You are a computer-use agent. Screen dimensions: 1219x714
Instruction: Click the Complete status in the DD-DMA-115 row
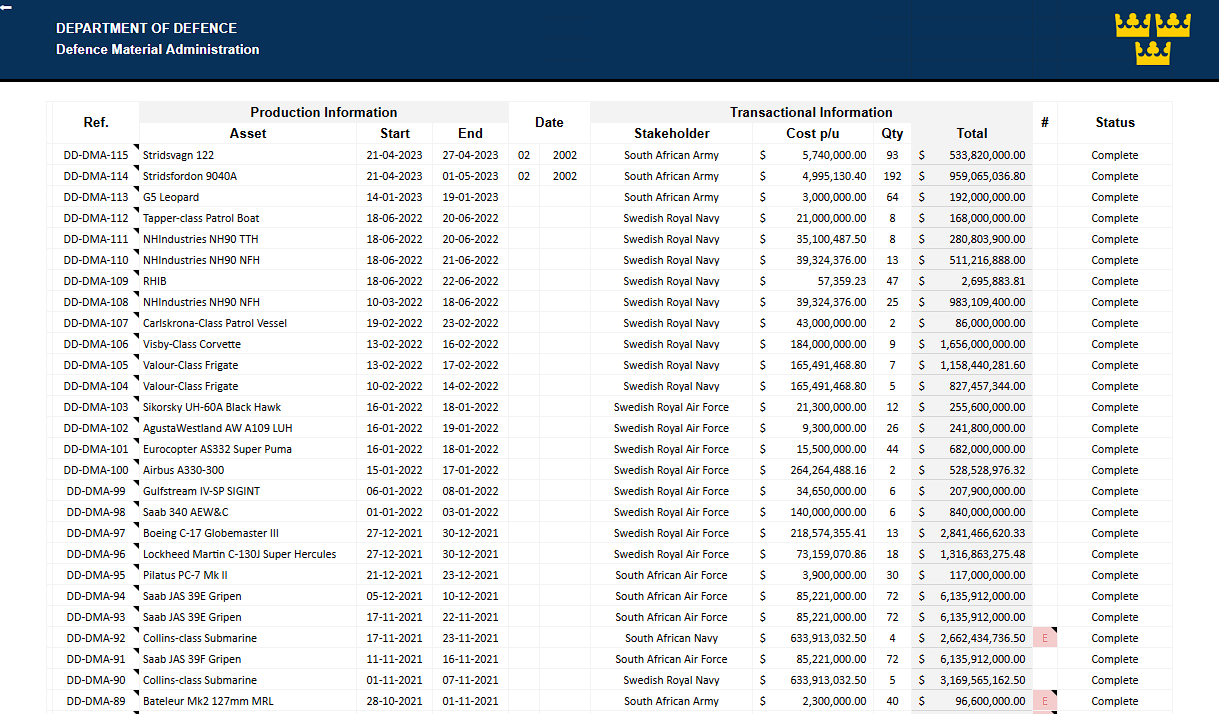1115,155
